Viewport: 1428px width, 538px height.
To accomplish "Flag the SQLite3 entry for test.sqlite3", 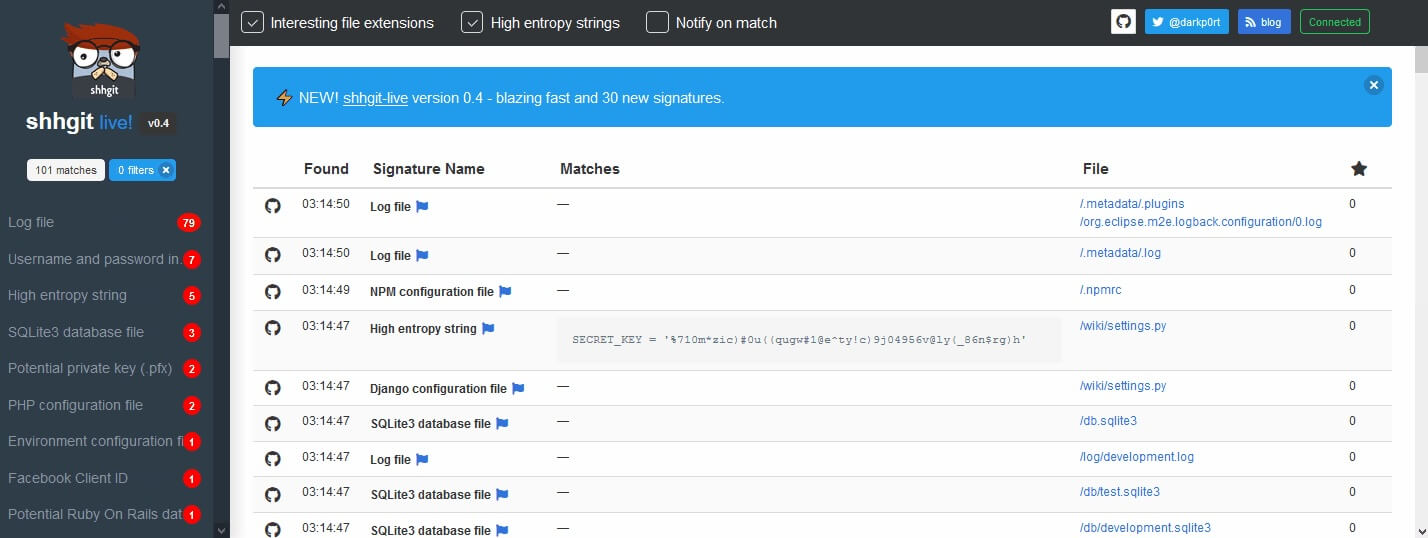I will coord(502,495).
